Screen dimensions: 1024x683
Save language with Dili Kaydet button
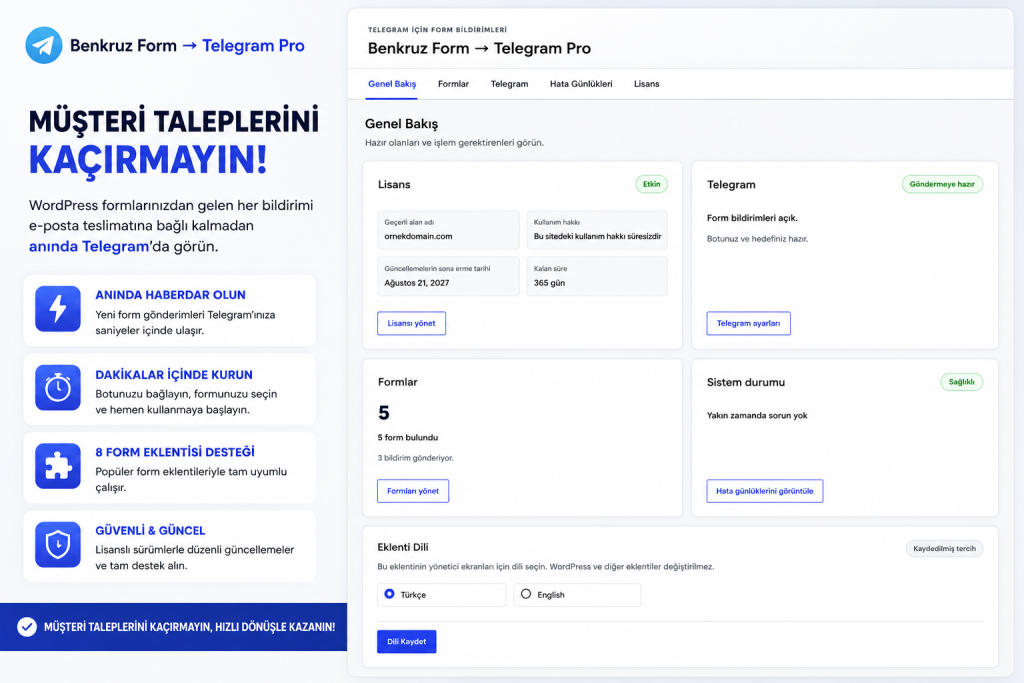click(x=406, y=642)
